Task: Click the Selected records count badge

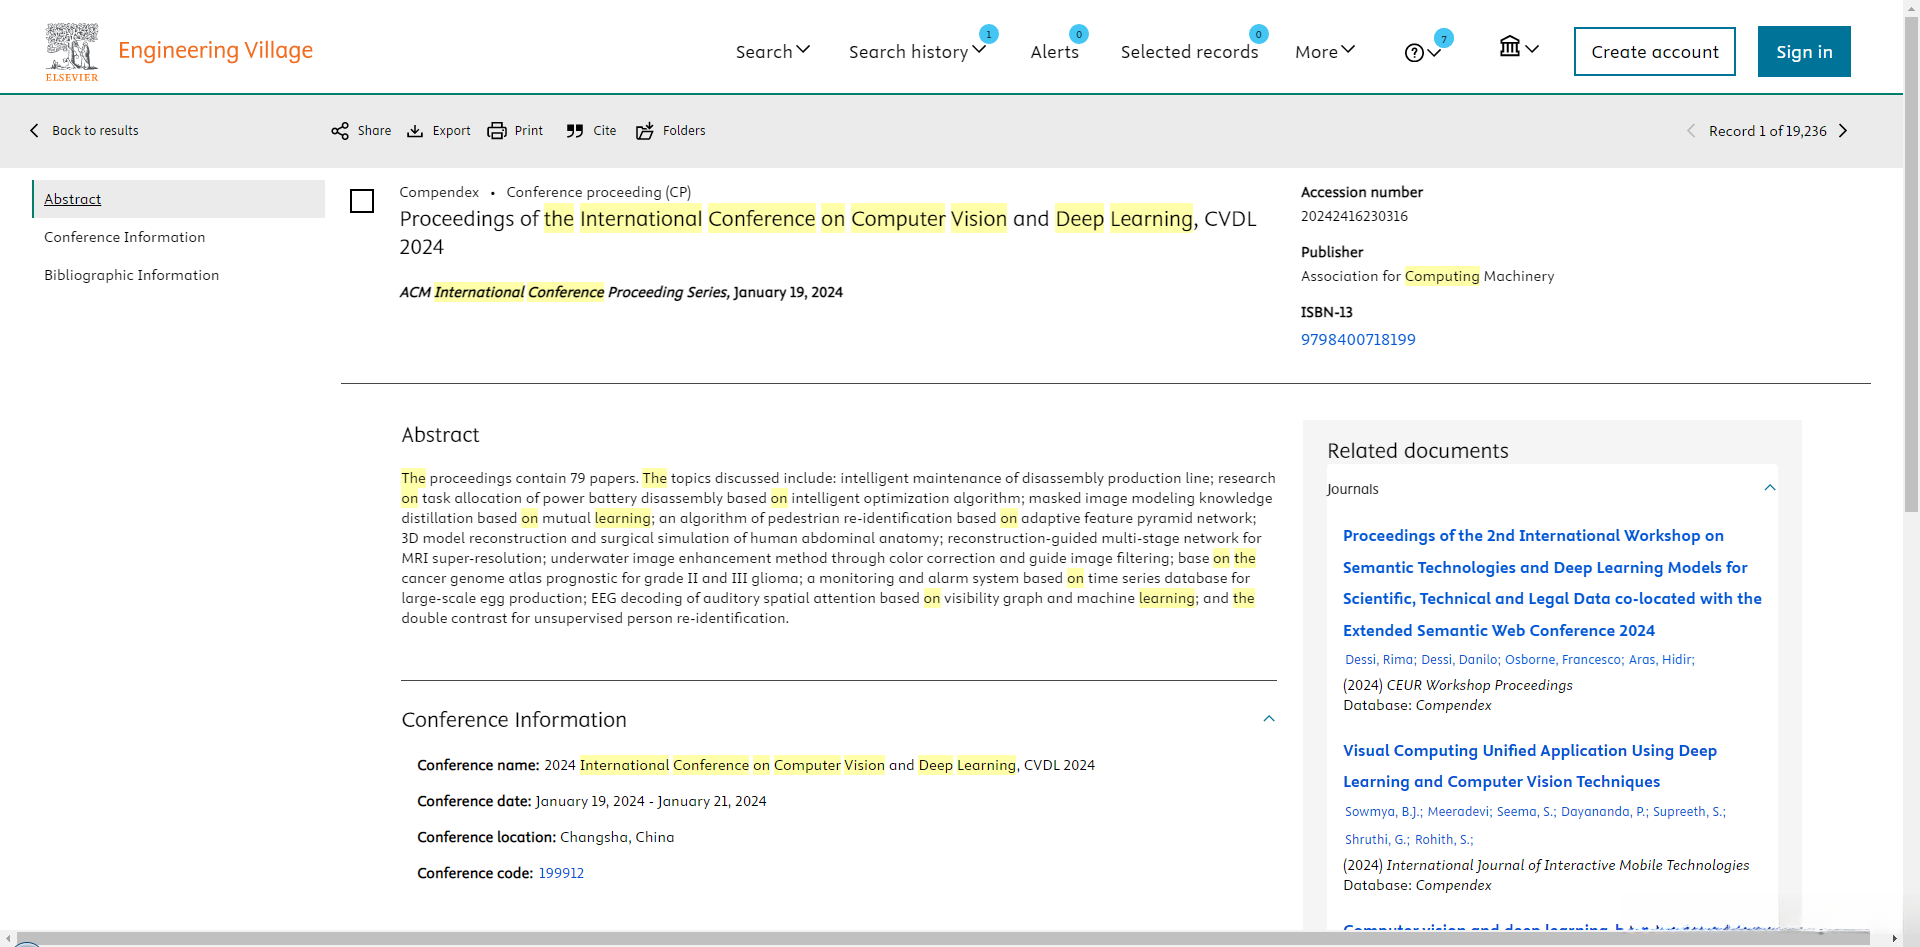Action: (1259, 34)
